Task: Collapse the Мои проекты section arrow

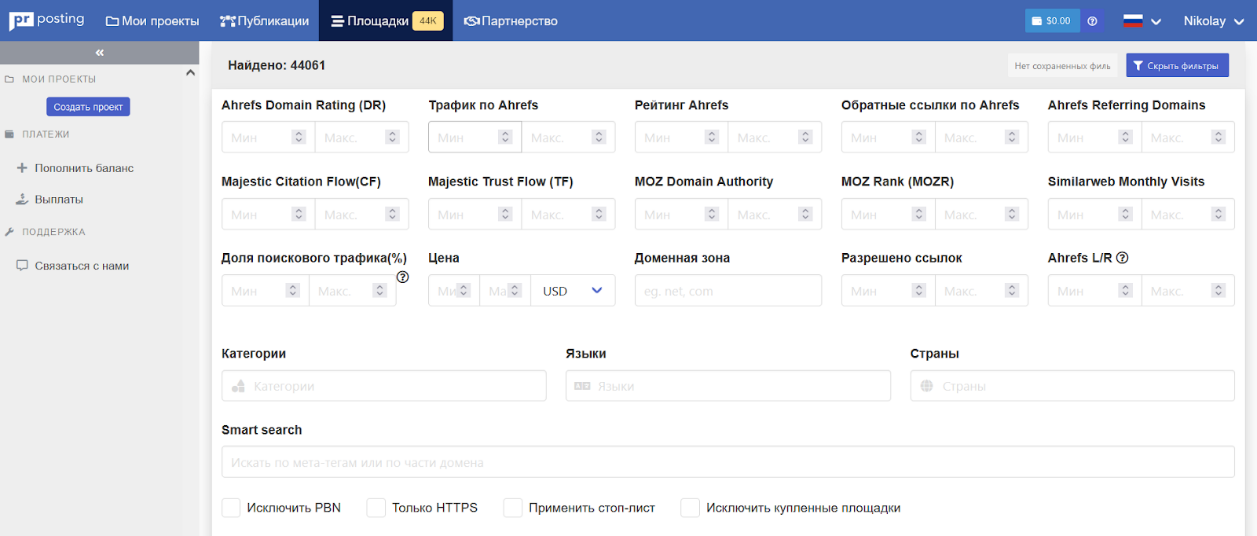Action: 191,72
